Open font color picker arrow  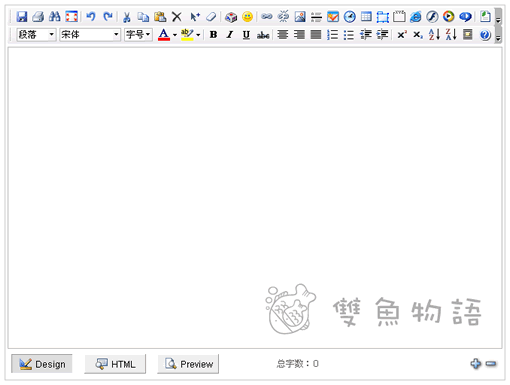[x=175, y=35]
